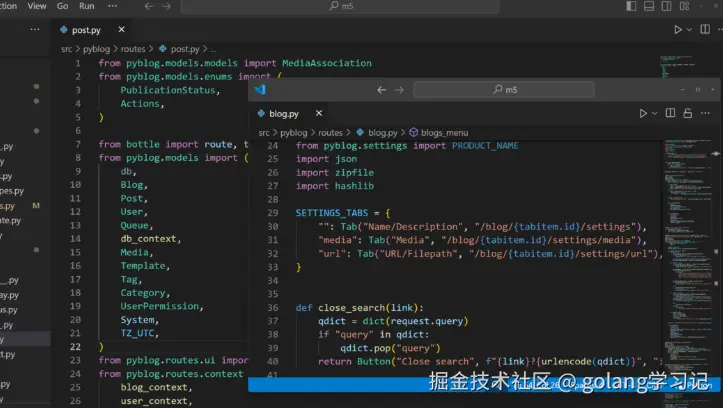Click search box m5 in post.py window
The height and width of the screenshot is (408, 723).
(x=340, y=6)
